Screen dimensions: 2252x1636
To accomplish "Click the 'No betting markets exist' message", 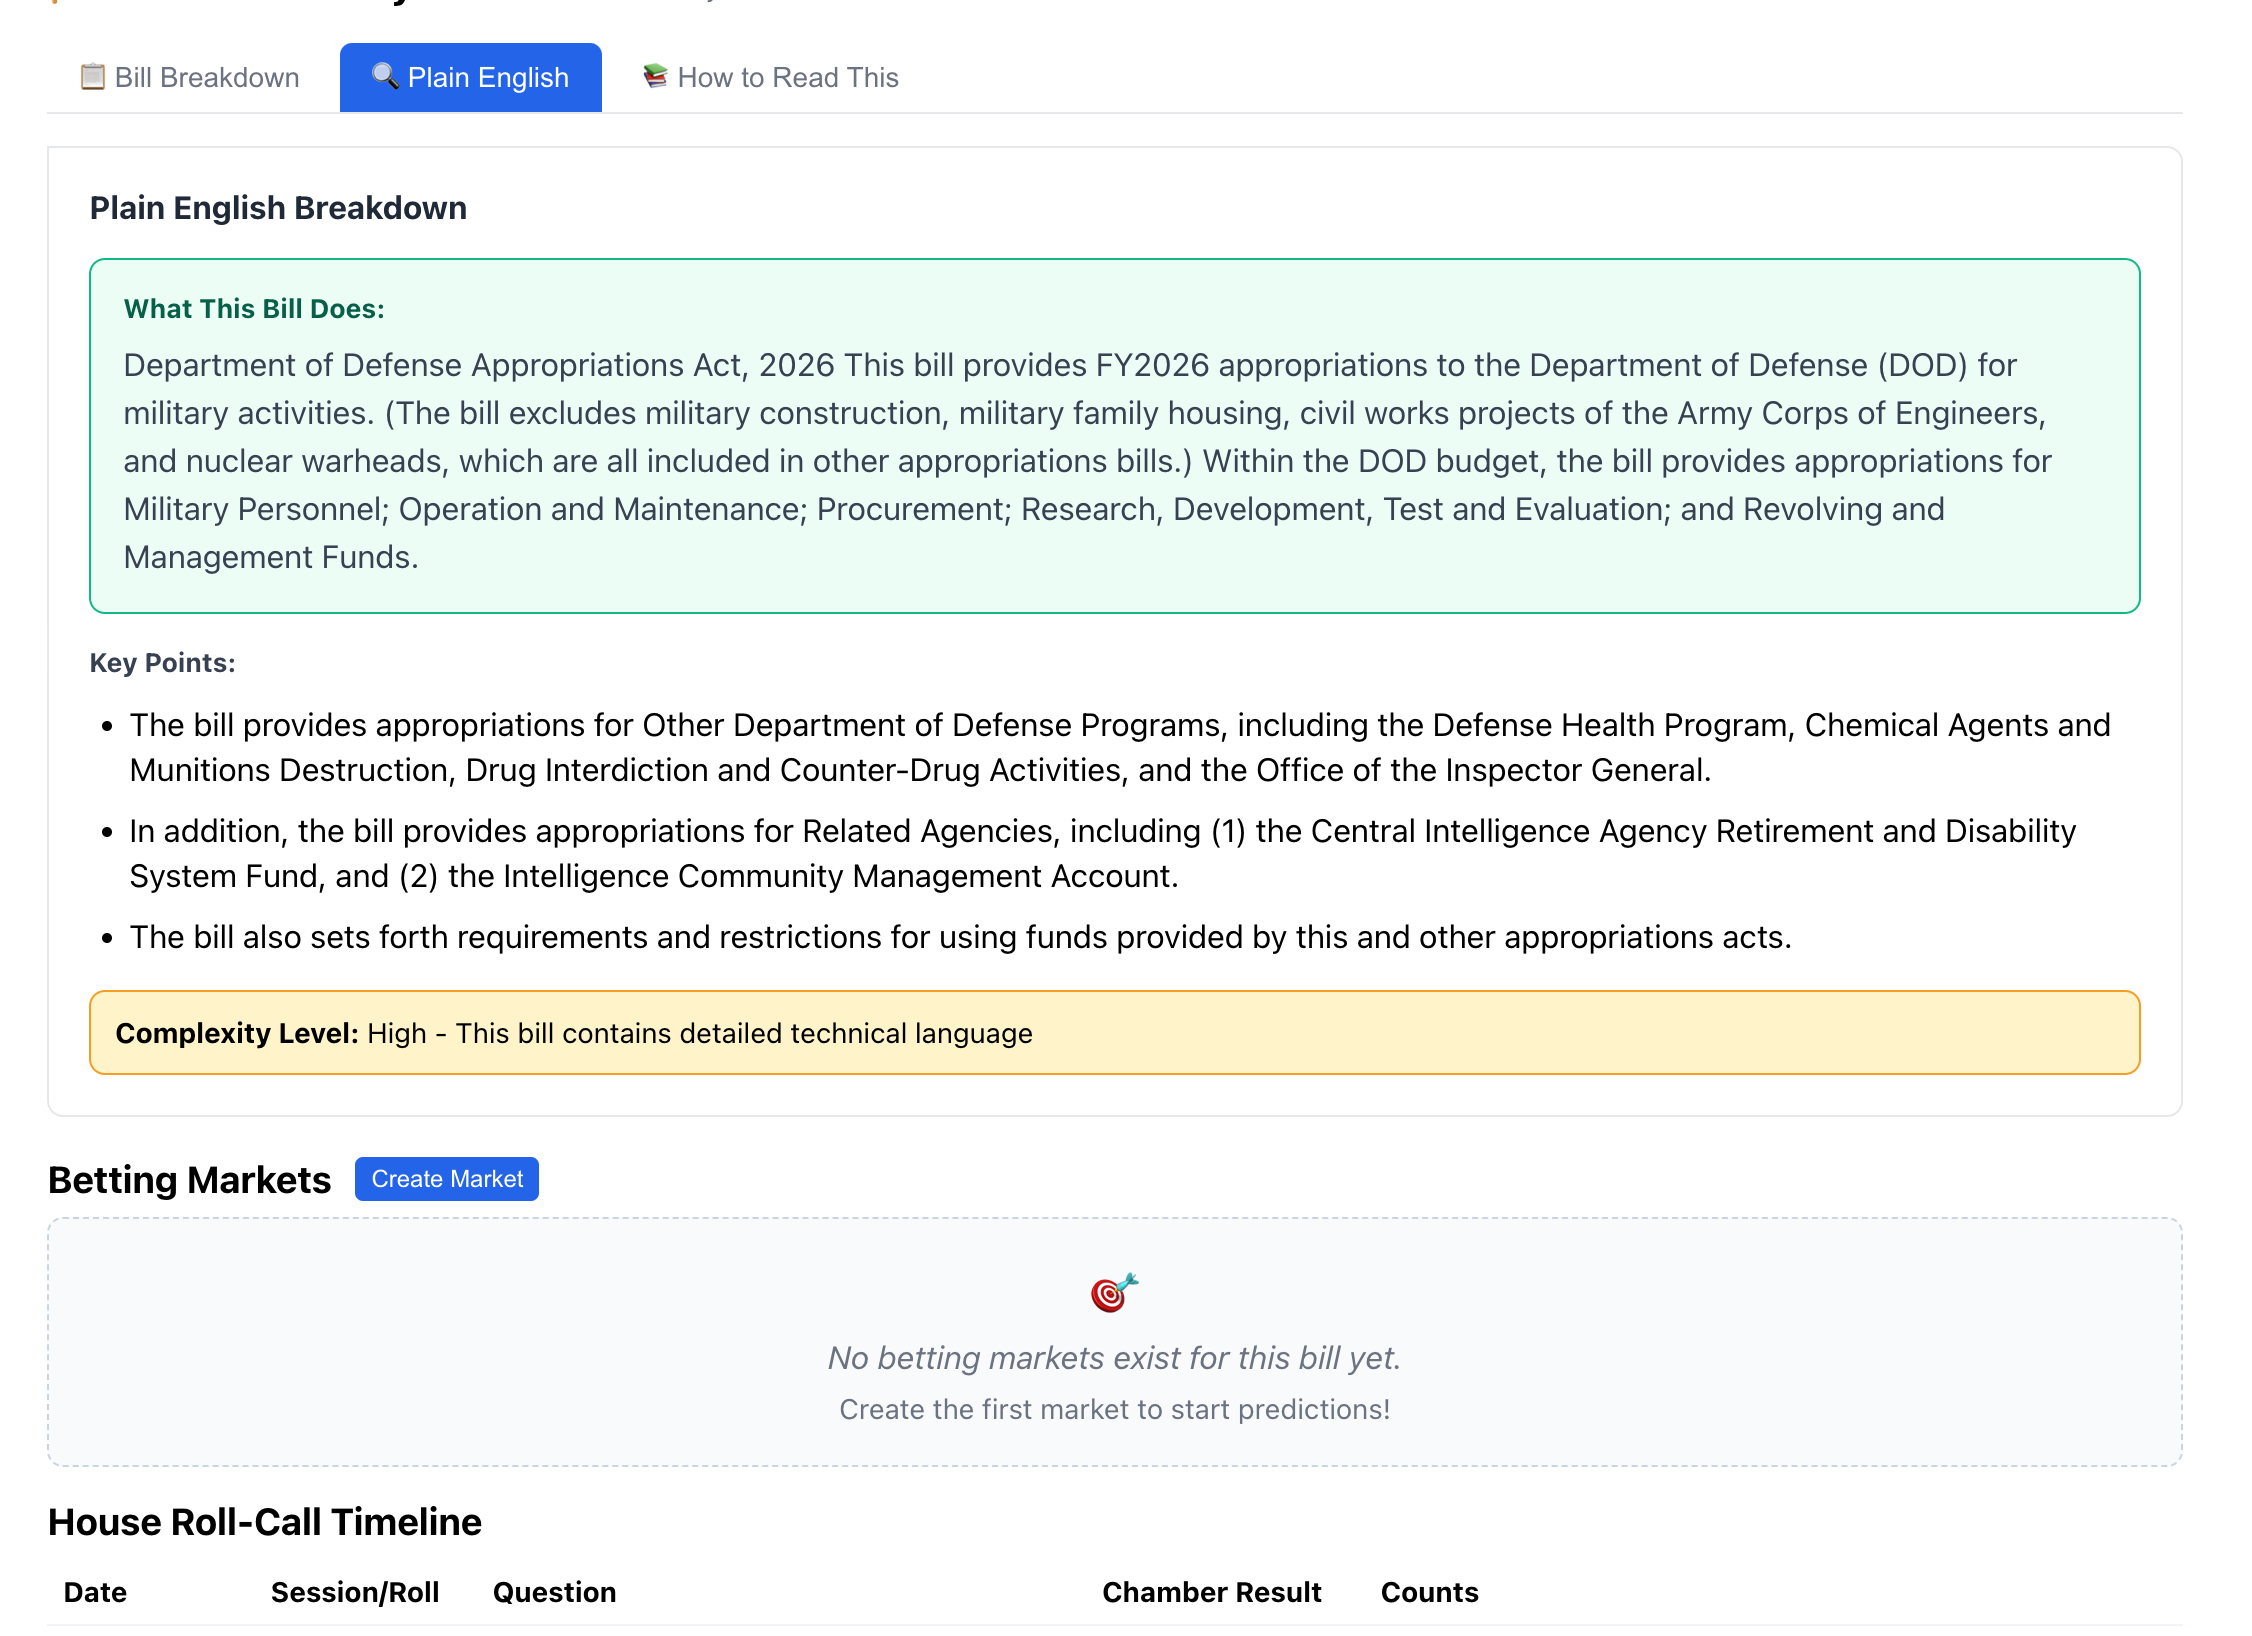I will [x=1113, y=1358].
